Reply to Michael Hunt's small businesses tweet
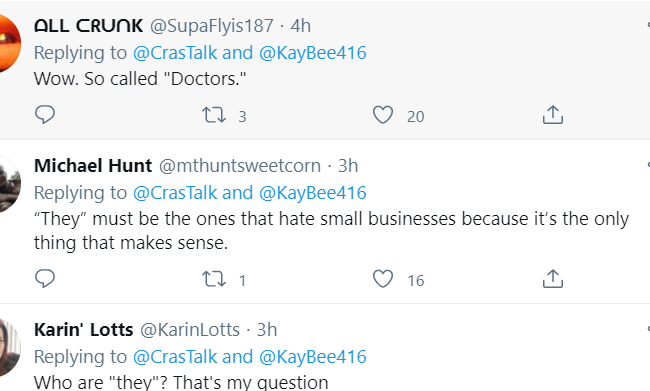650x391 pixels. (x=45, y=279)
